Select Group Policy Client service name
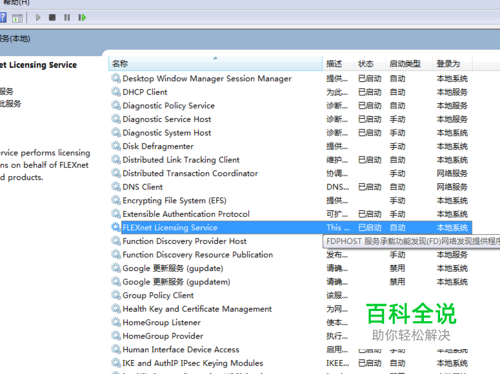Screen dimensions: 500x374 [x=158, y=295]
